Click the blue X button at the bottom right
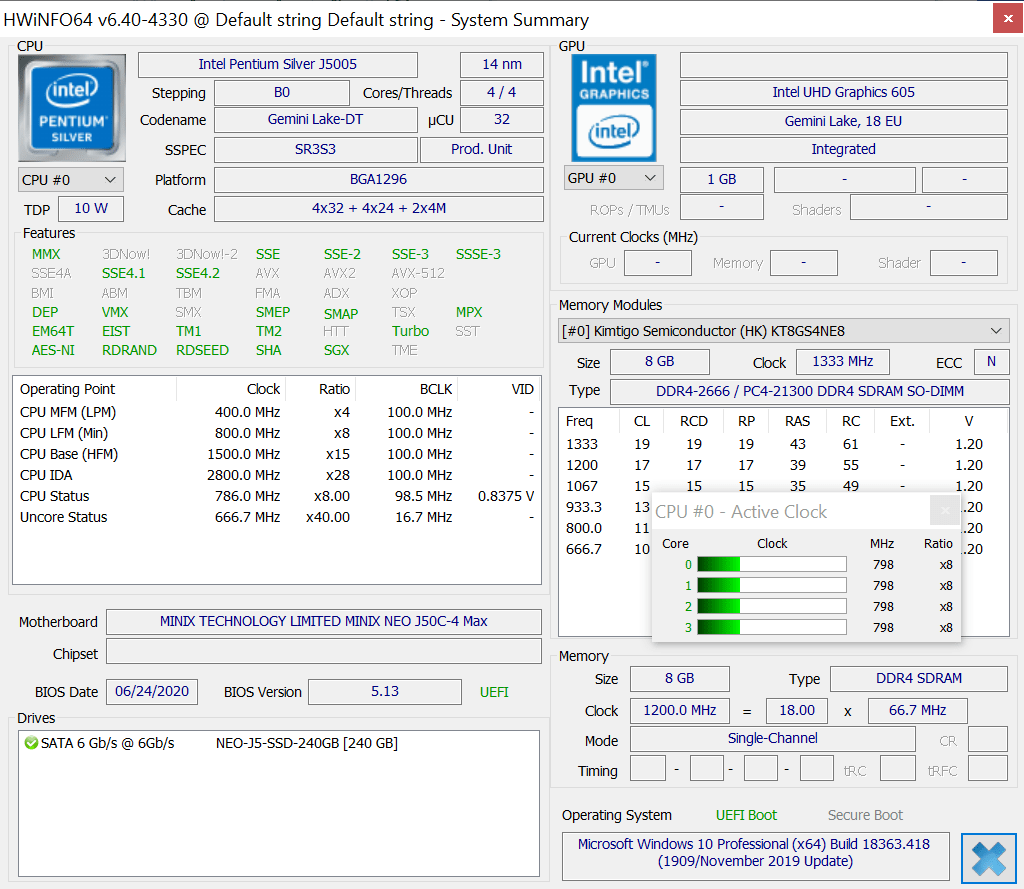This screenshot has width=1024, height=889. (x=988, y=859)
